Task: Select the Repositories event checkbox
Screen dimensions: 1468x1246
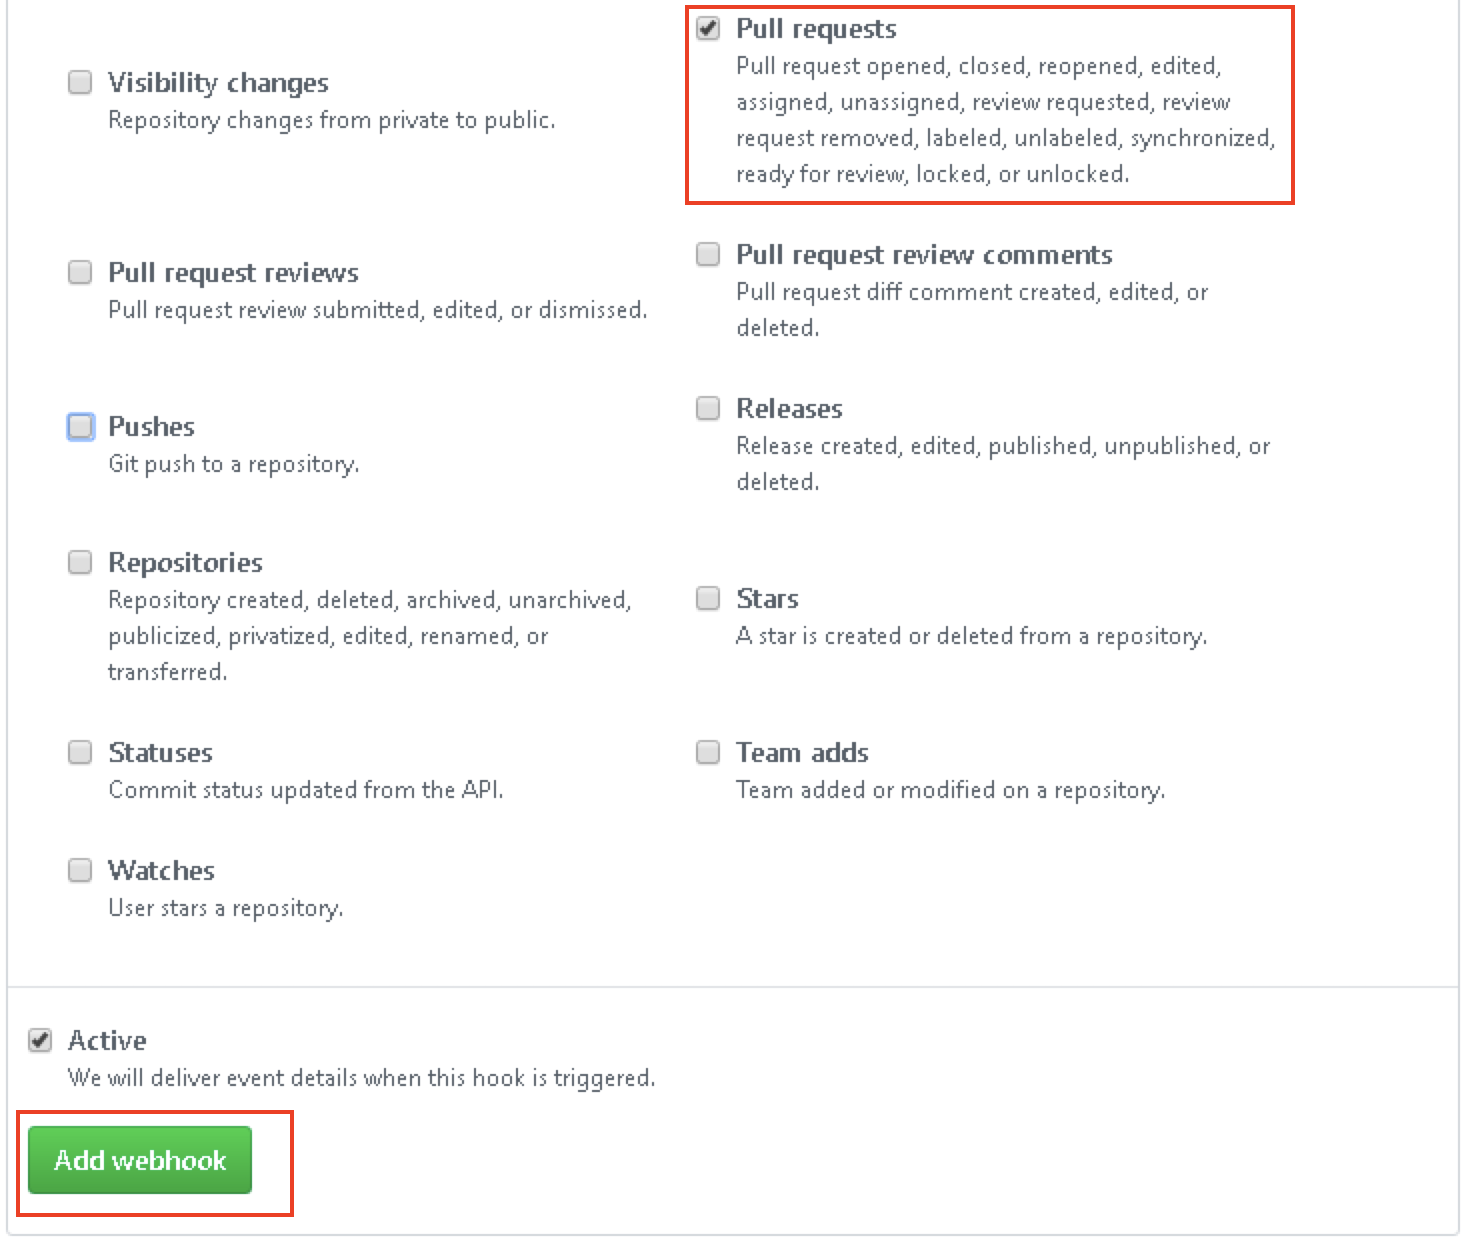Action: 80,562
